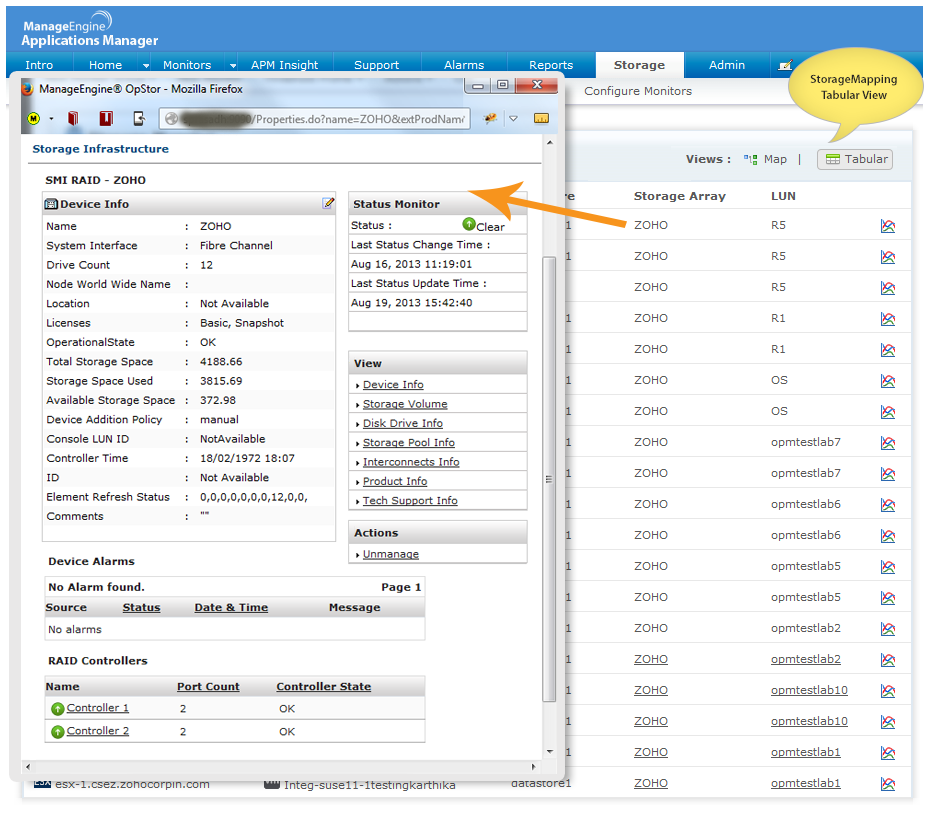The width and height of the screenshot is (931, 816).
Task: Open Controller 1 details link
Action: [97, 708]
